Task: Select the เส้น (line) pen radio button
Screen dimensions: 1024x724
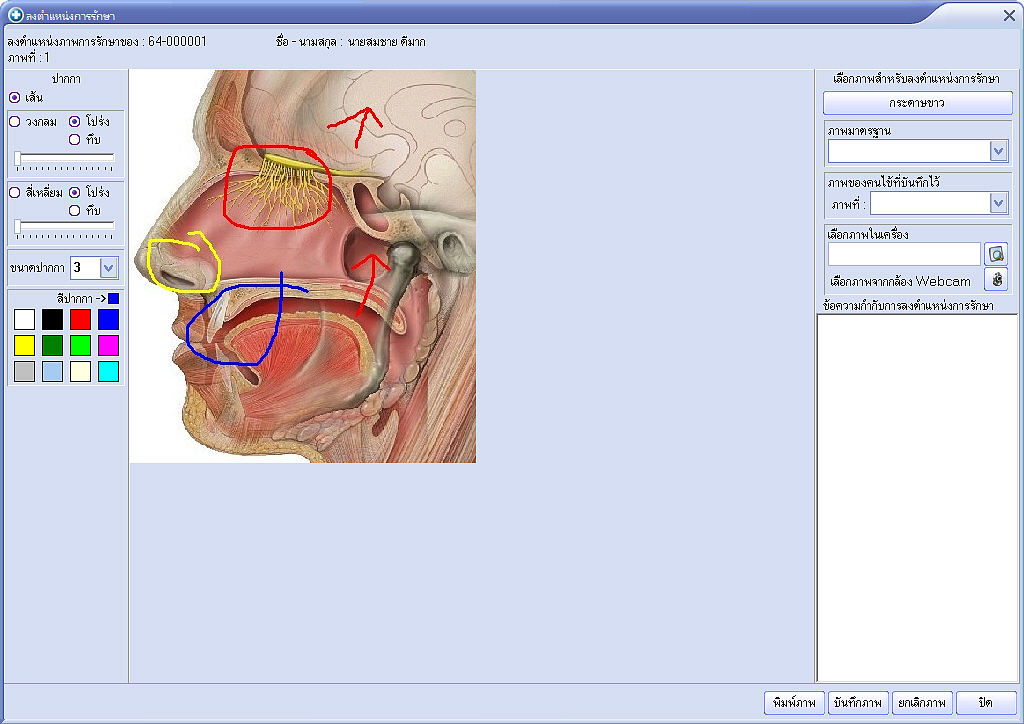Action: (14, 97)
